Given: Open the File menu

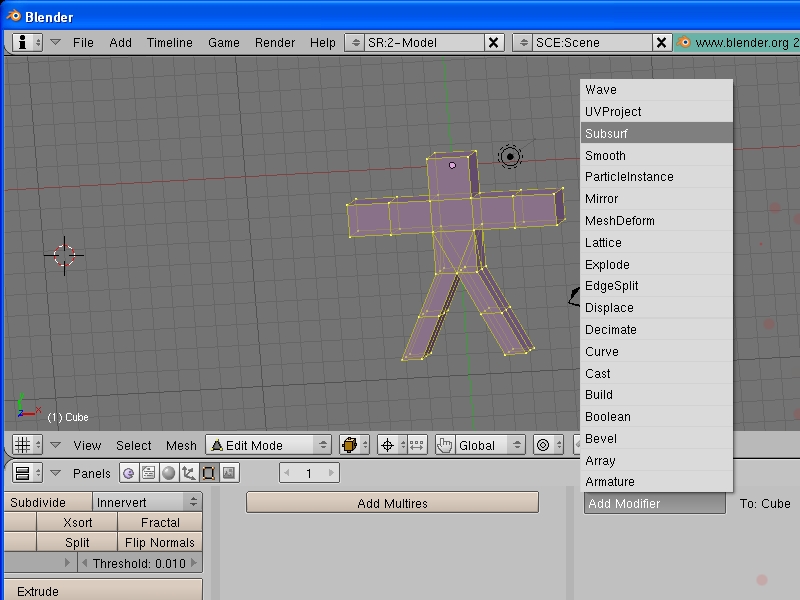Looking at the screenshot, I should click(x=83, y=42).
